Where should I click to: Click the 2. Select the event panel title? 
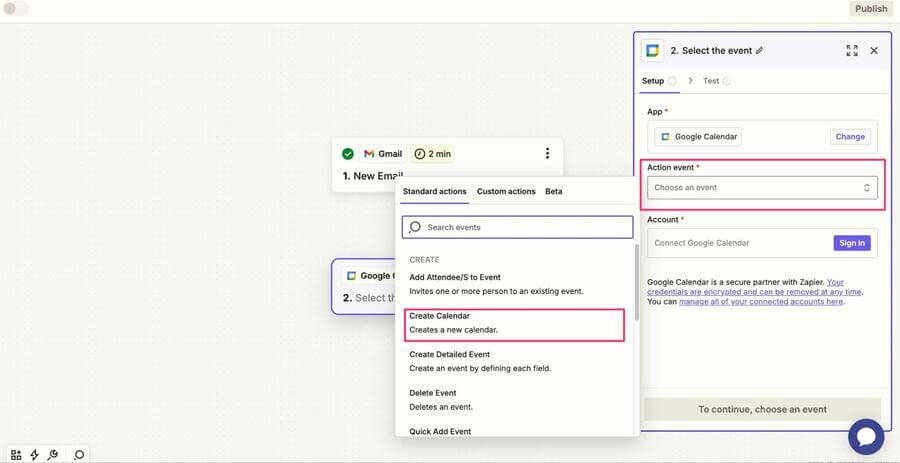[711, 50]
